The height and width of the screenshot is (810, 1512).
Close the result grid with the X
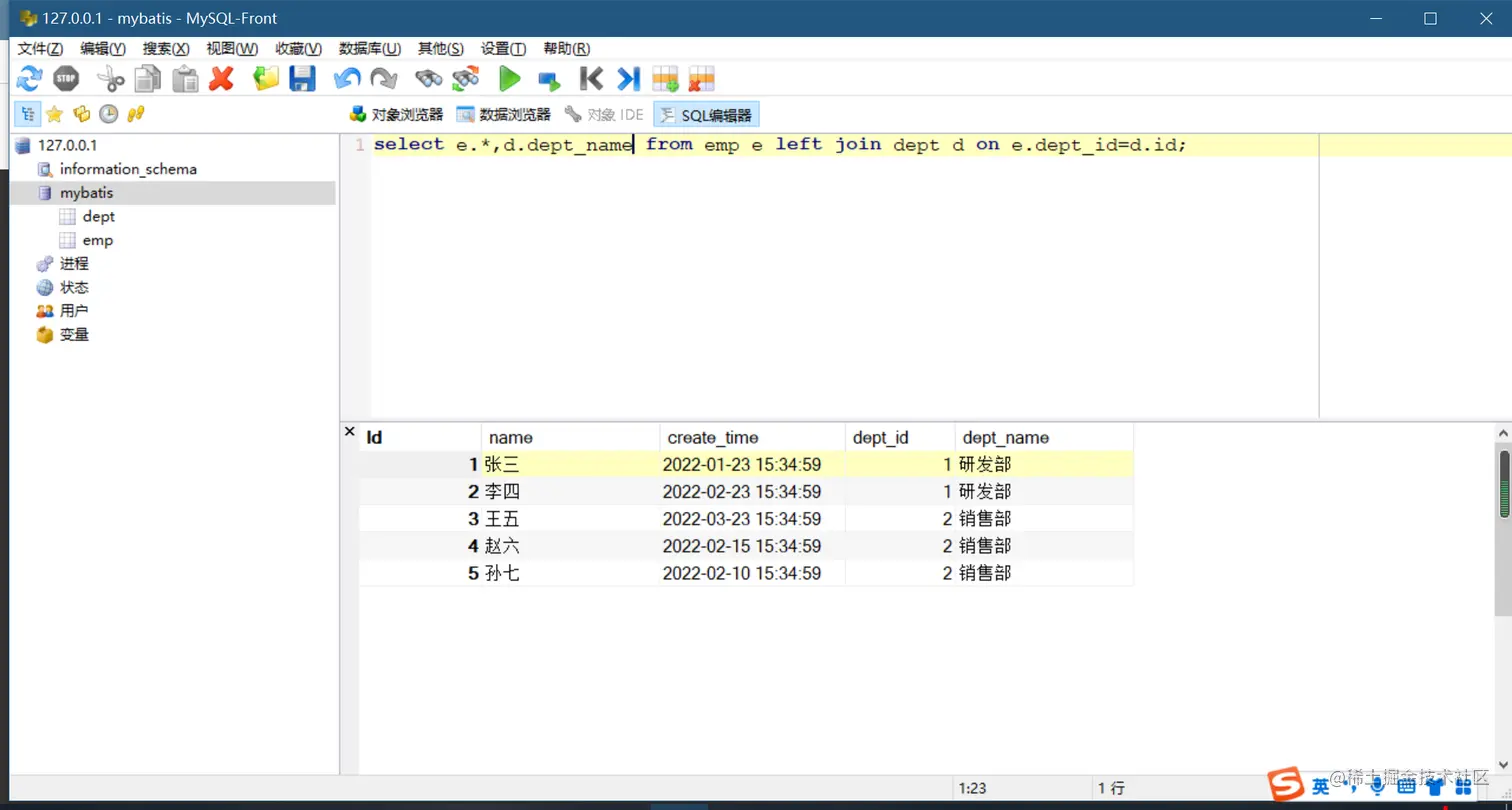[350, 432]
